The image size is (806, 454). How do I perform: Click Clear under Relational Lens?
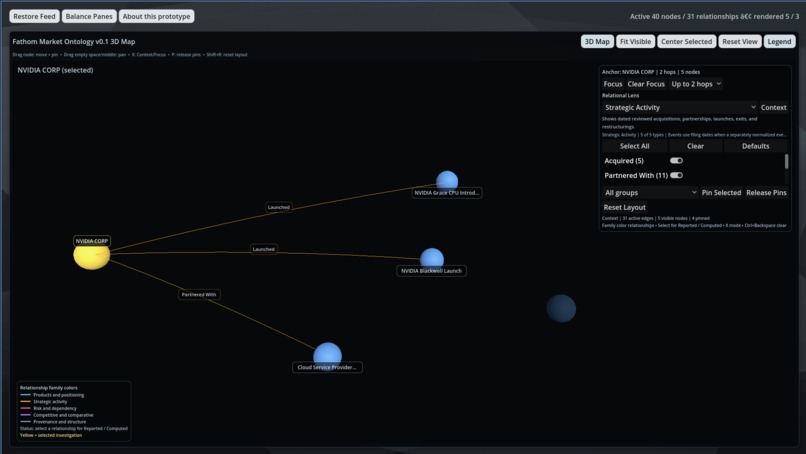[x=695, y=146]
